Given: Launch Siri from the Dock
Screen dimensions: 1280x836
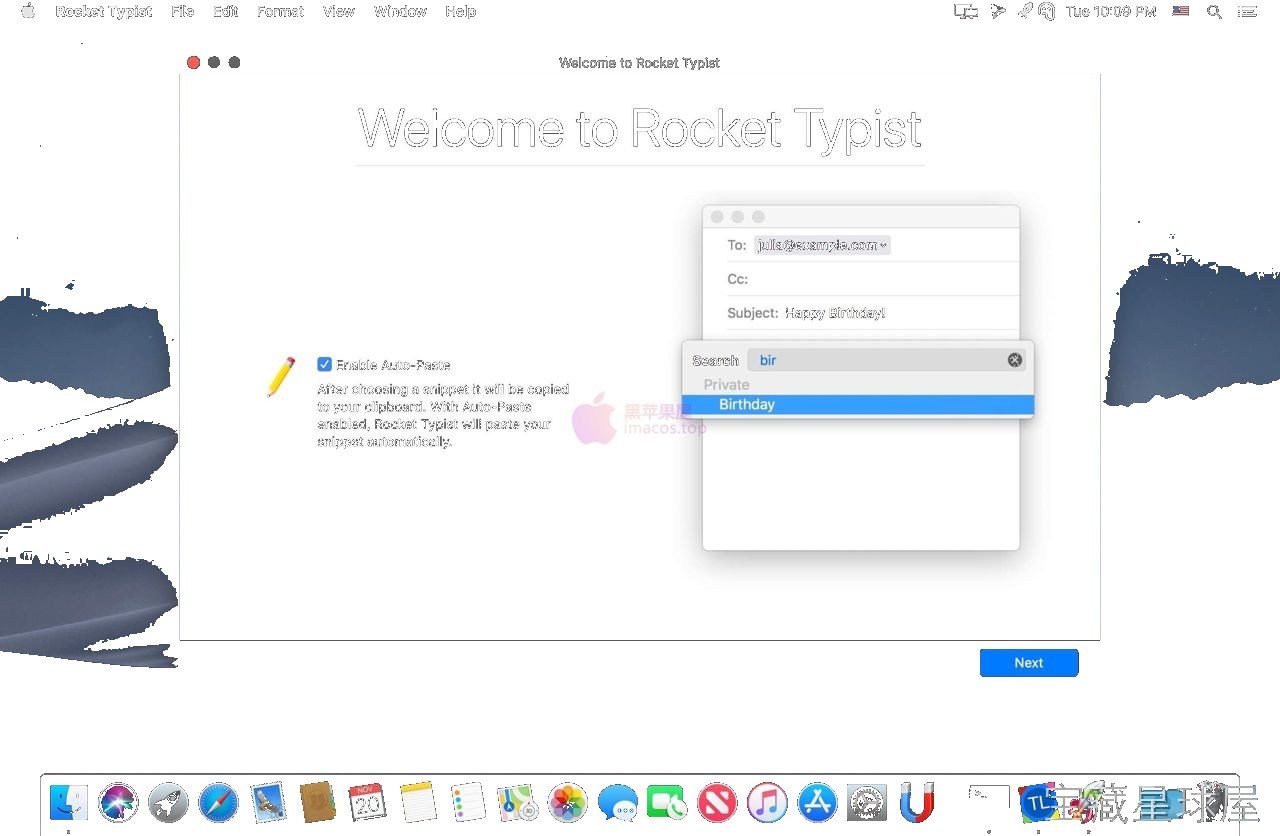Looking at the screenshot, I should 118,802.
